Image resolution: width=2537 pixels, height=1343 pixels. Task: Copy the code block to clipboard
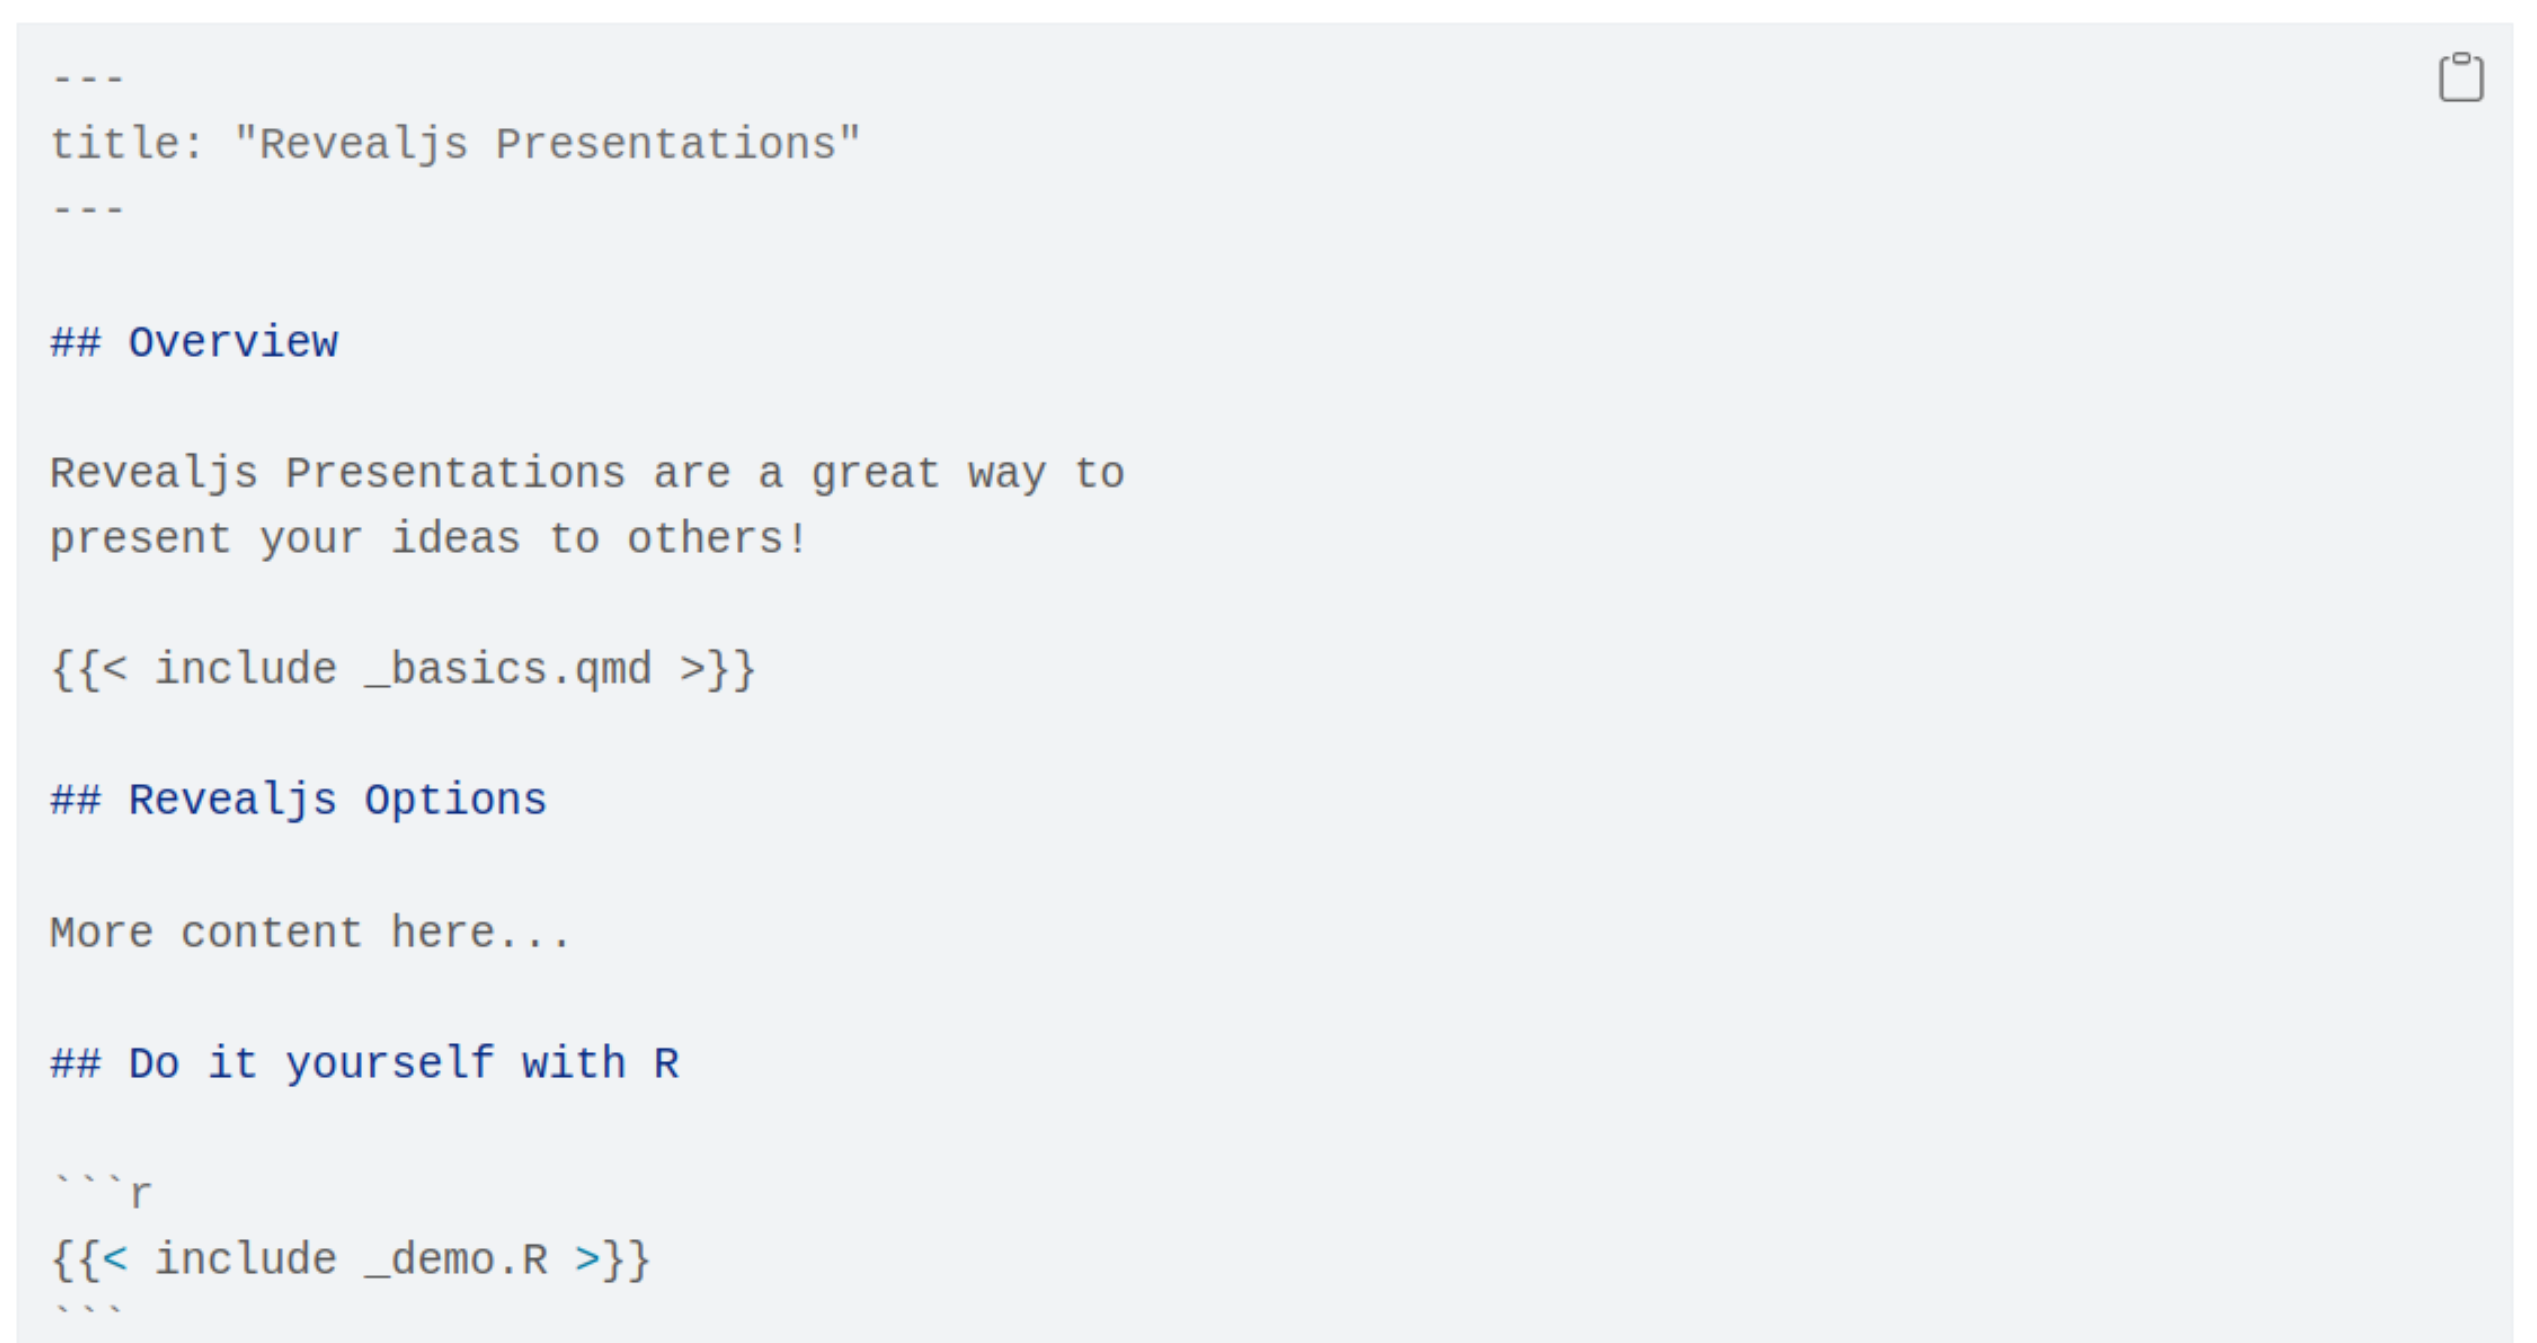(x=2459, y=78)
